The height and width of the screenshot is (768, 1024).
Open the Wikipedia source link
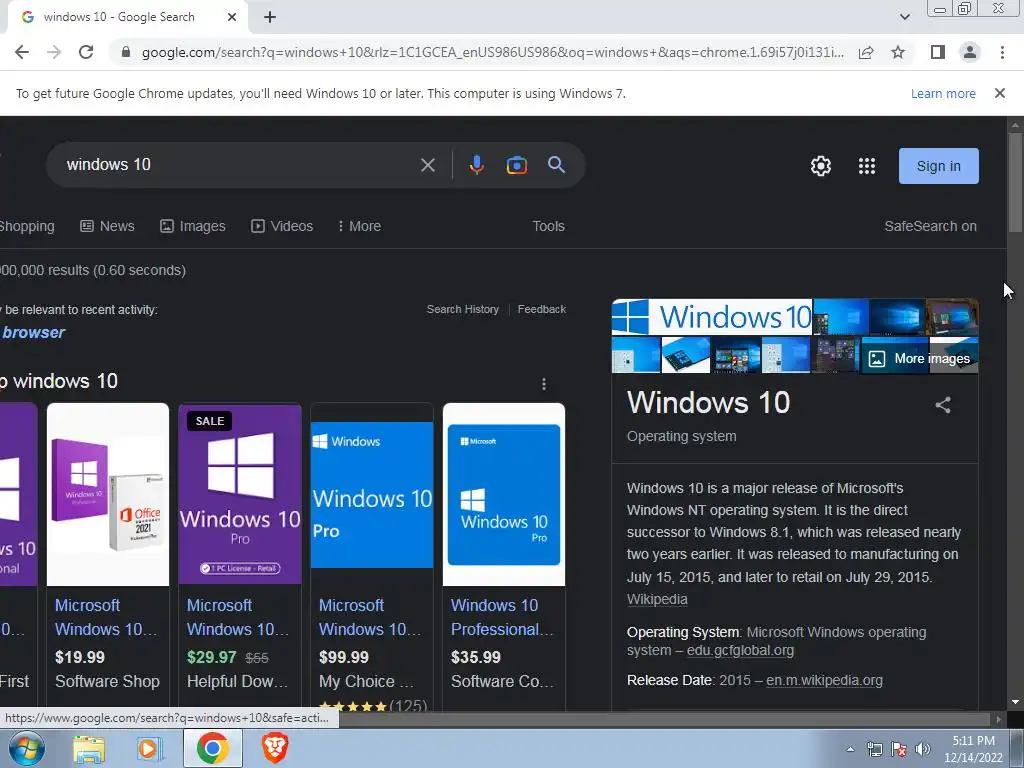657,599
